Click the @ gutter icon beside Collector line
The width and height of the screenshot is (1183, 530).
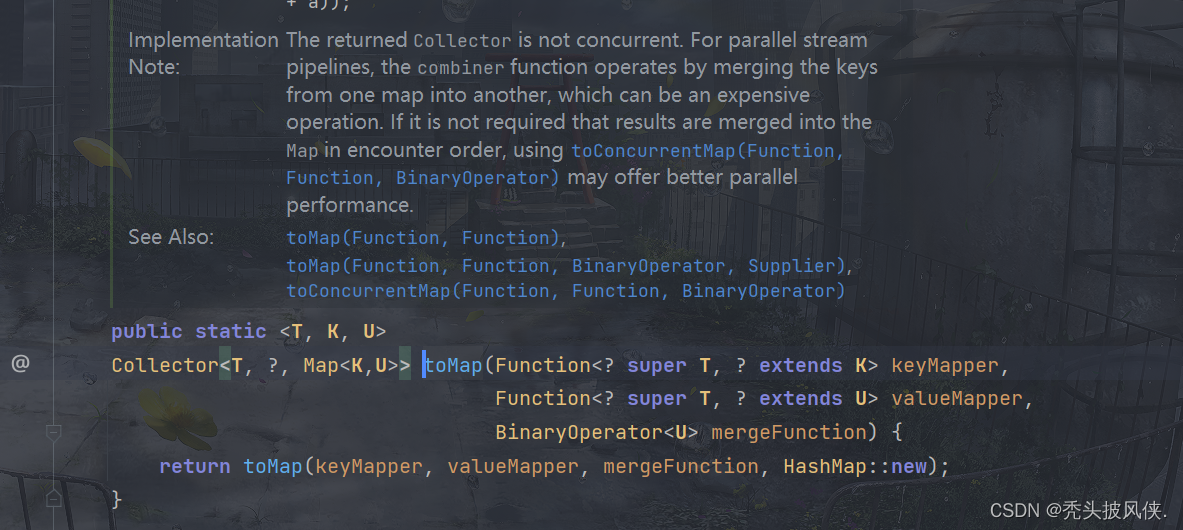point(20,364)
